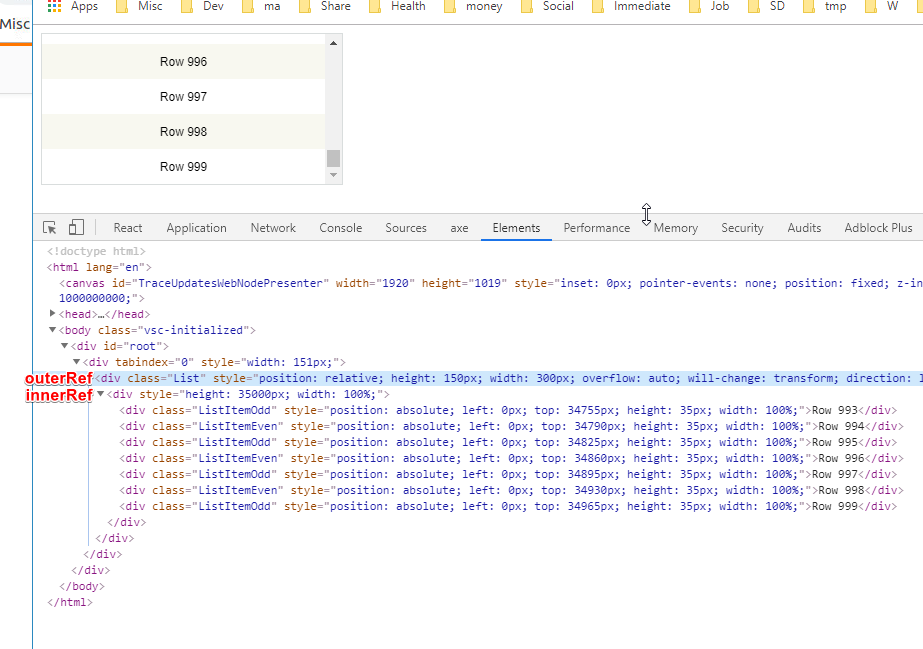
Task: Open the Immediate bookmarks folder
Action: (x=631, y=6)
